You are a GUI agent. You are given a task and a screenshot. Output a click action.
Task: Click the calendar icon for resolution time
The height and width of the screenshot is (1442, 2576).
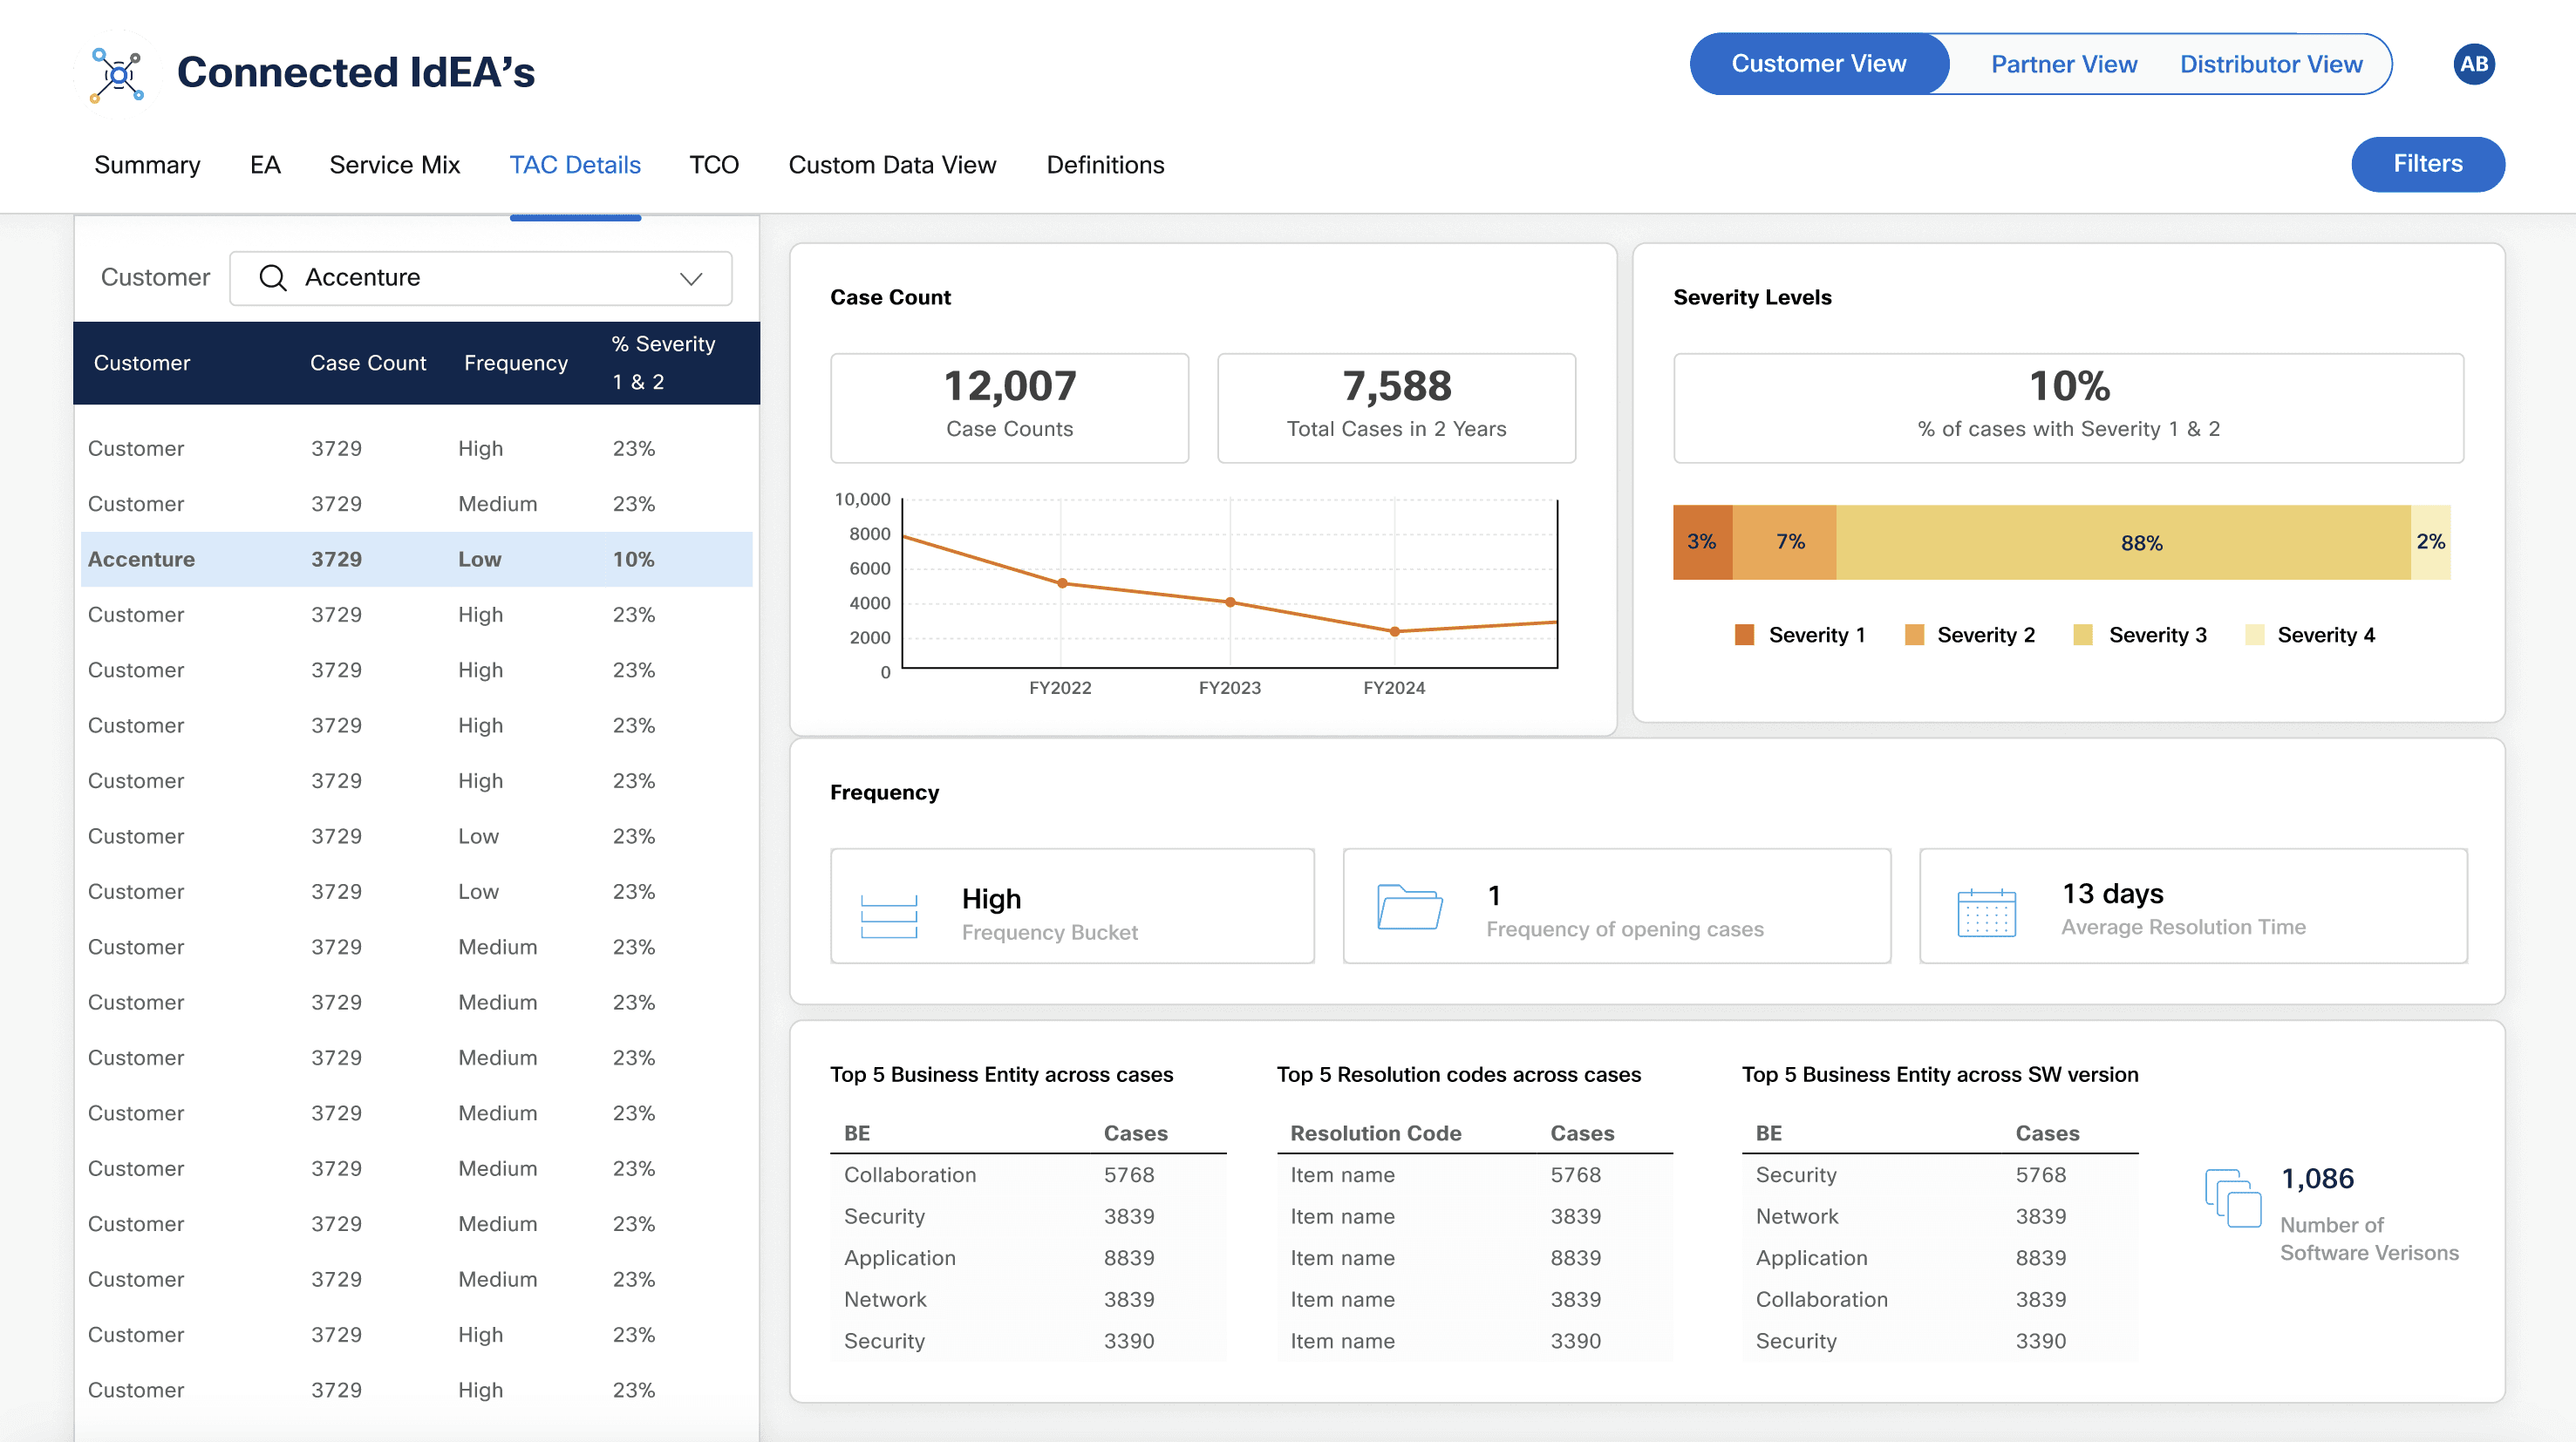[x=1985, y=912]
